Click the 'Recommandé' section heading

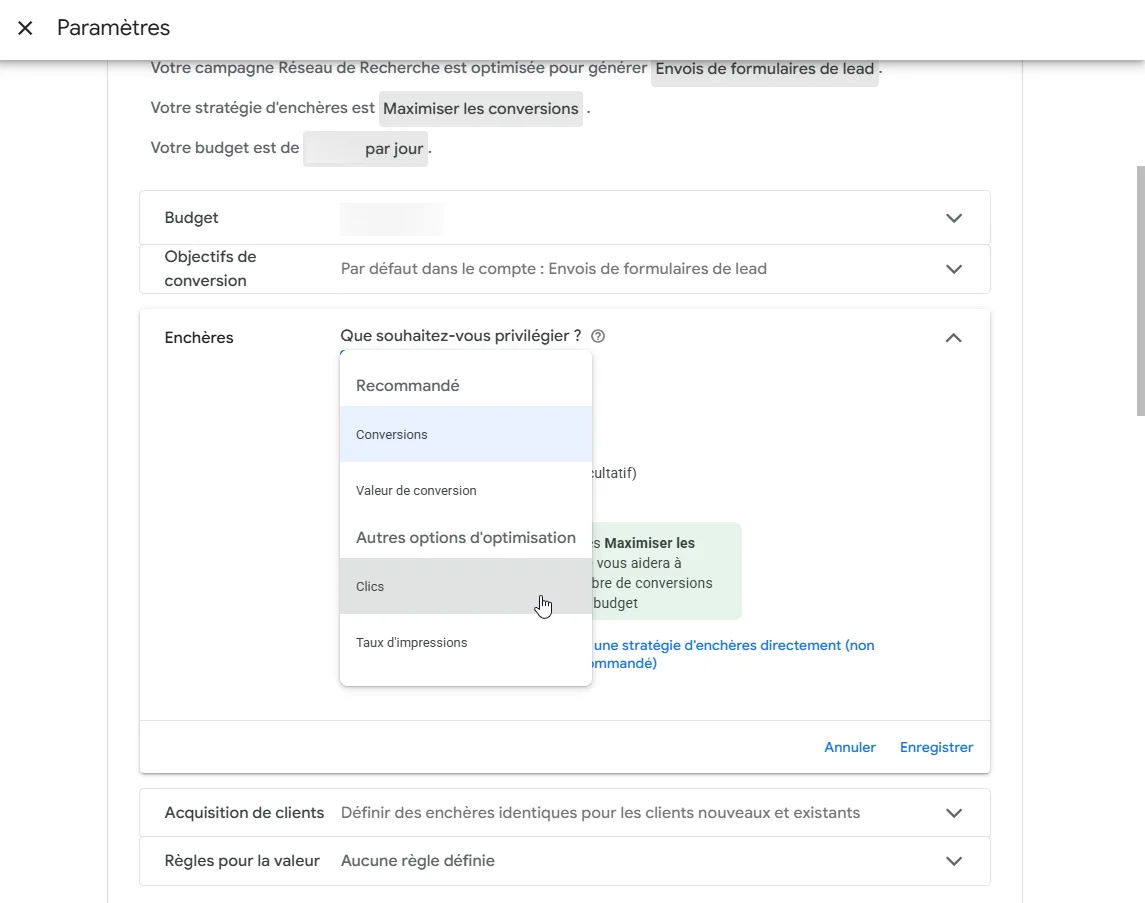[x=407, y=385]
